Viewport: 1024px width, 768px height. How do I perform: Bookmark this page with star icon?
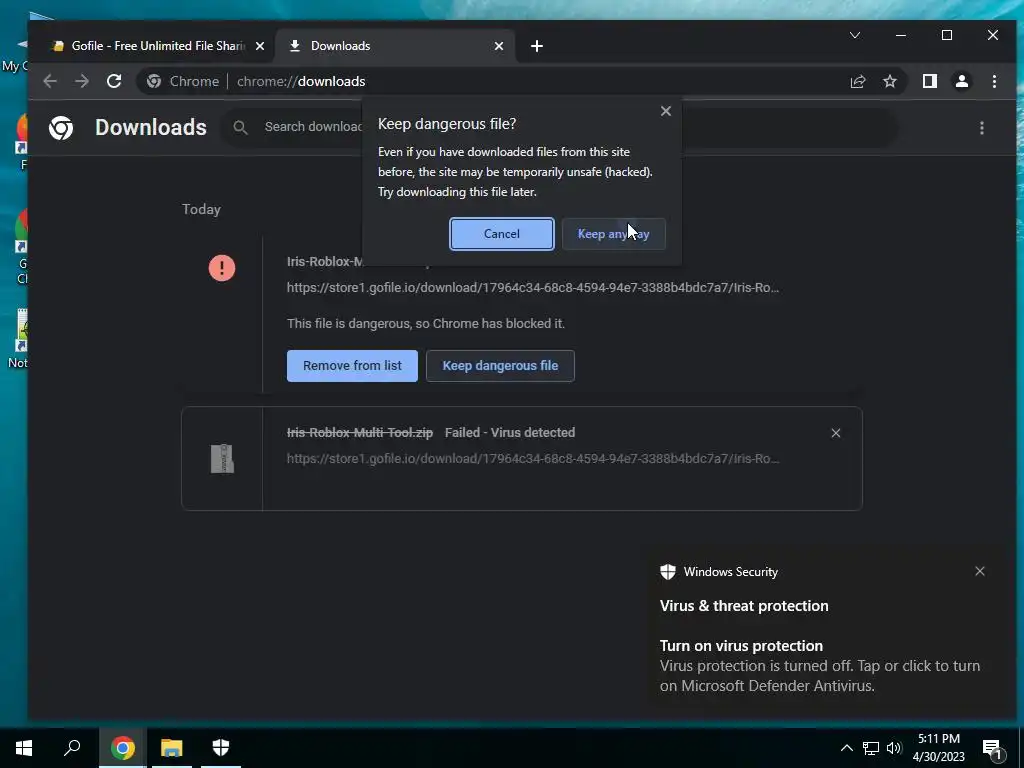tap(889, 81)
